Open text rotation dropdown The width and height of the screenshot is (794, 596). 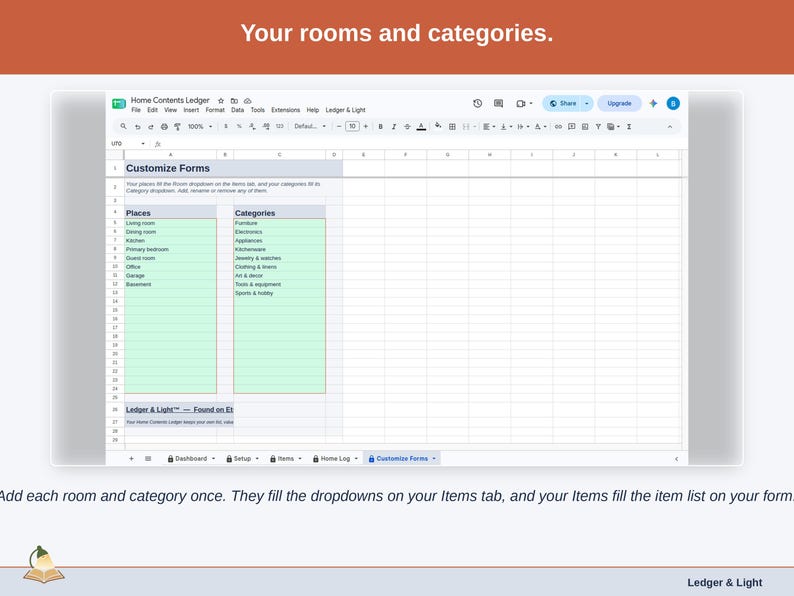point(540,127)
